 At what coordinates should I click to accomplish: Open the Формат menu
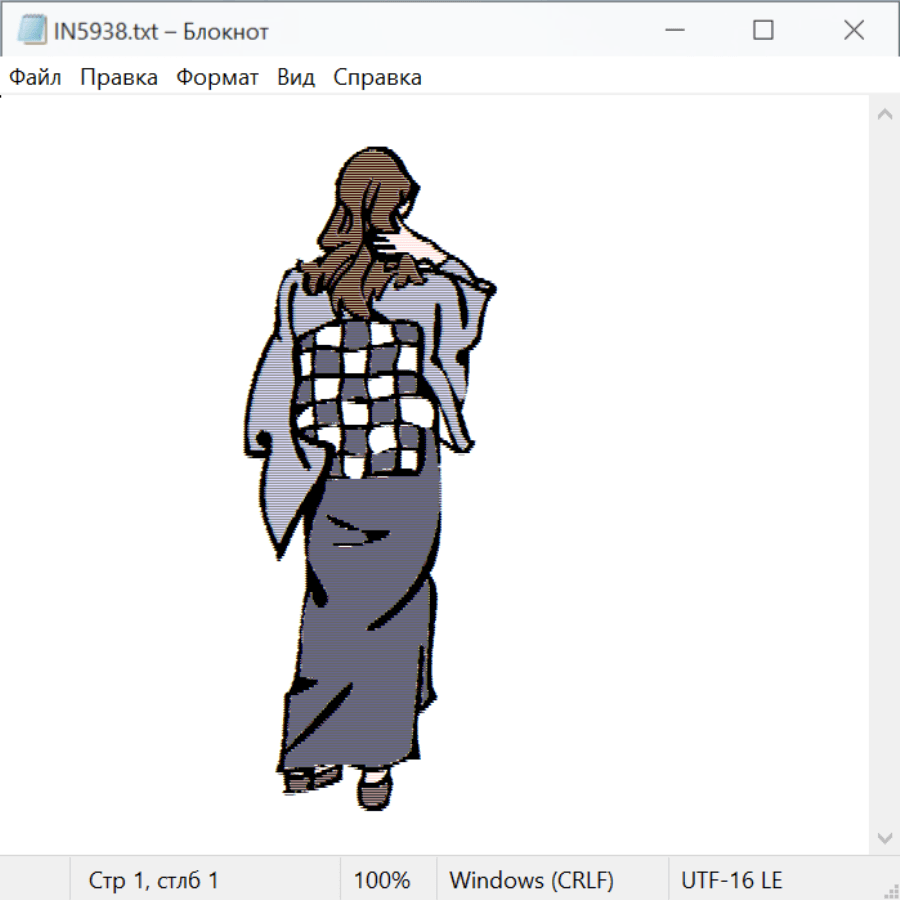click(x=217, y=78)
